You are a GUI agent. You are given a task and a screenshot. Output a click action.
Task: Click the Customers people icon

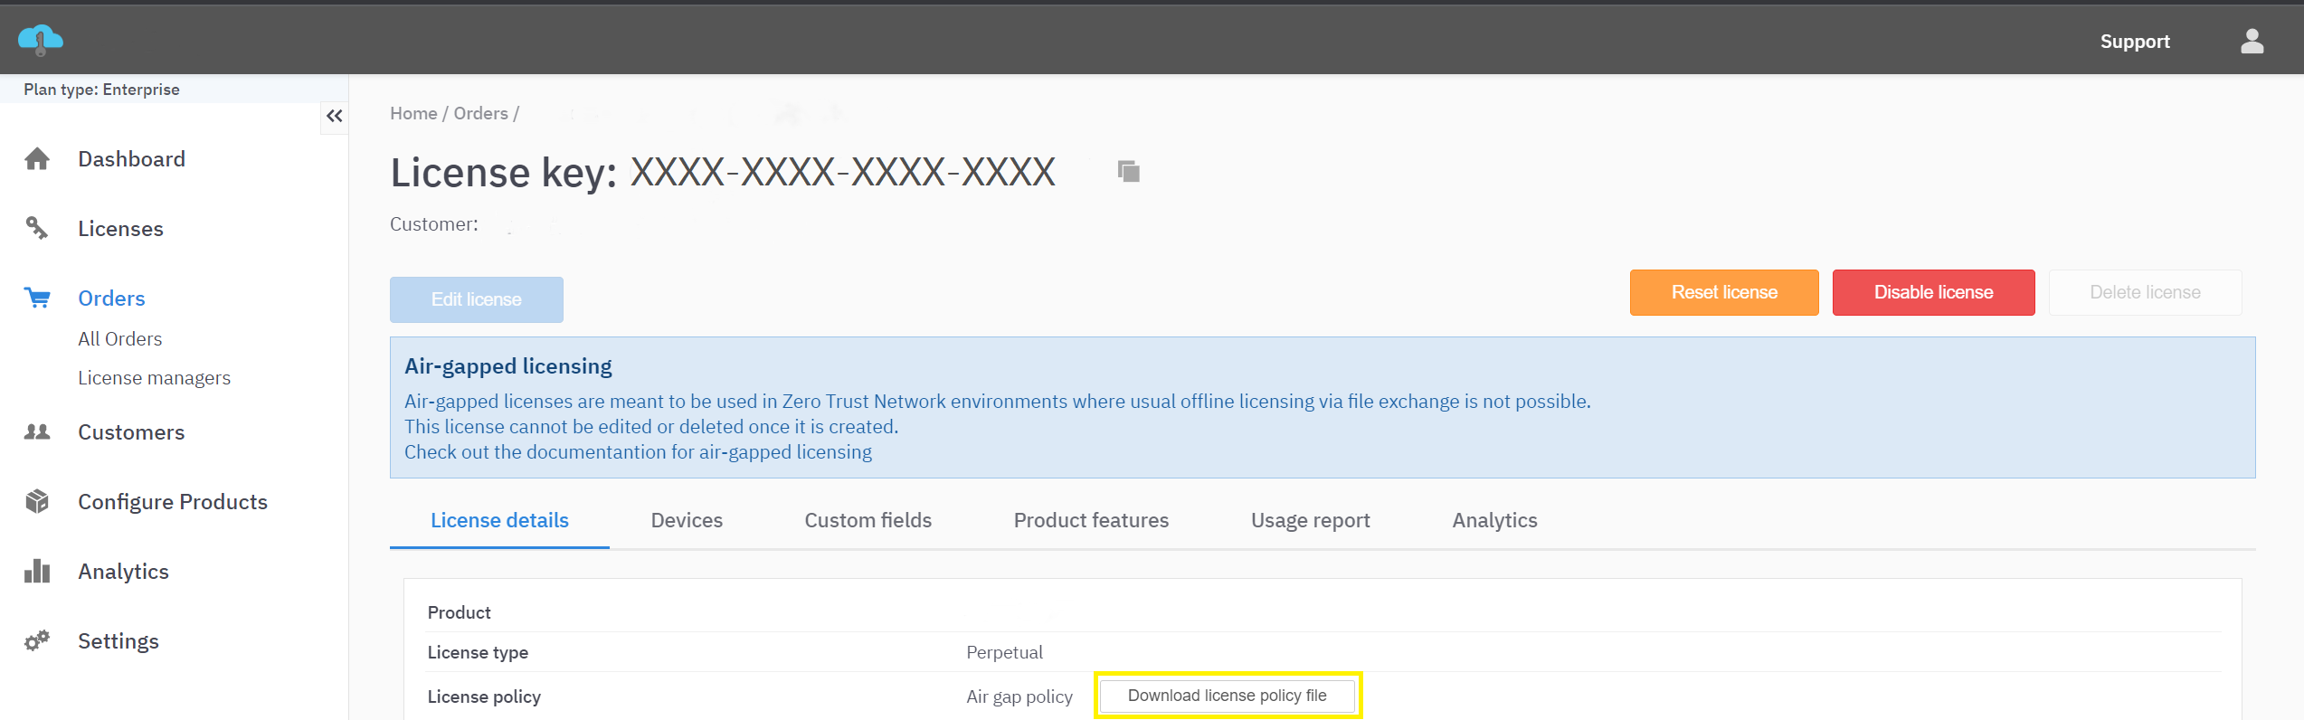[37, 432]
